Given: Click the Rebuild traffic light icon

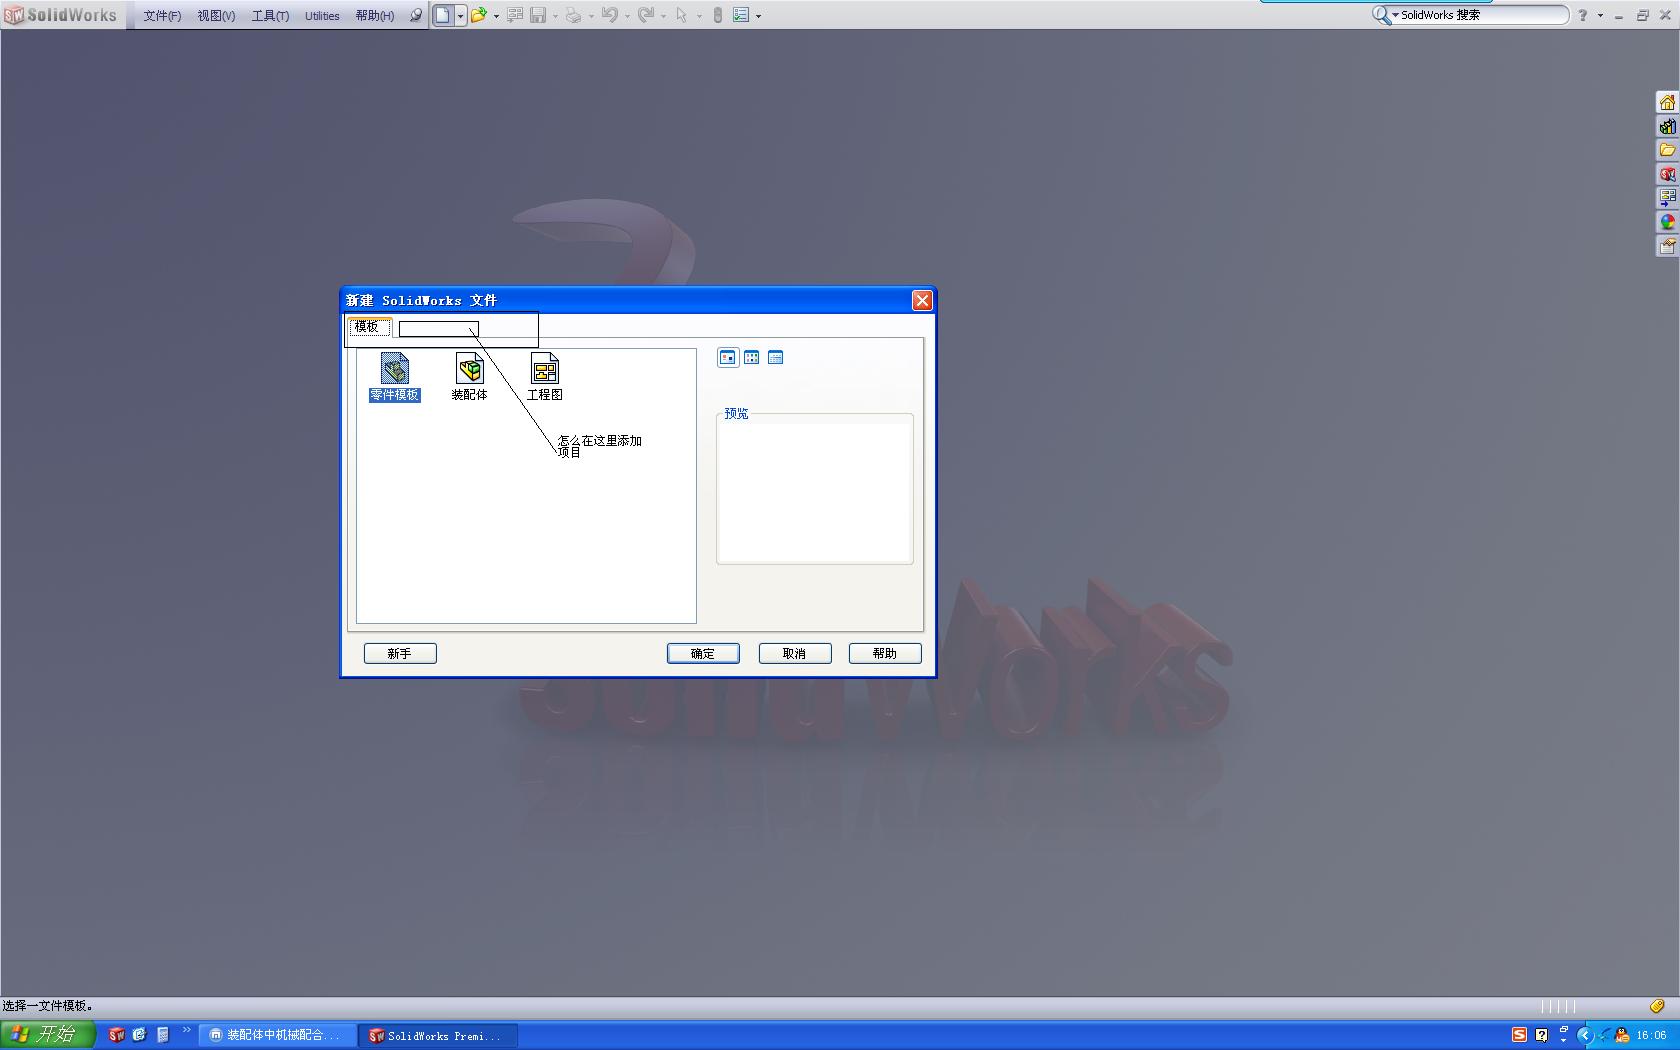Looking at the screenshot, I should point(717,15).
